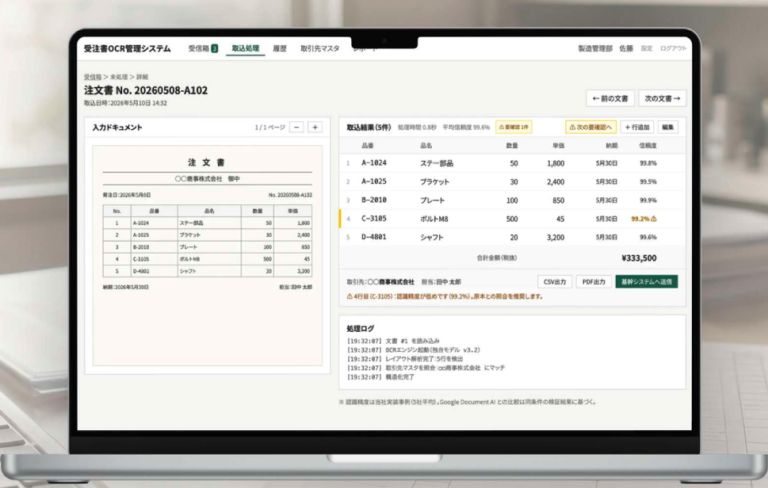Click the 構造化完了 log line
Screen dimensions: 768x488
click(x=380, y=377)
